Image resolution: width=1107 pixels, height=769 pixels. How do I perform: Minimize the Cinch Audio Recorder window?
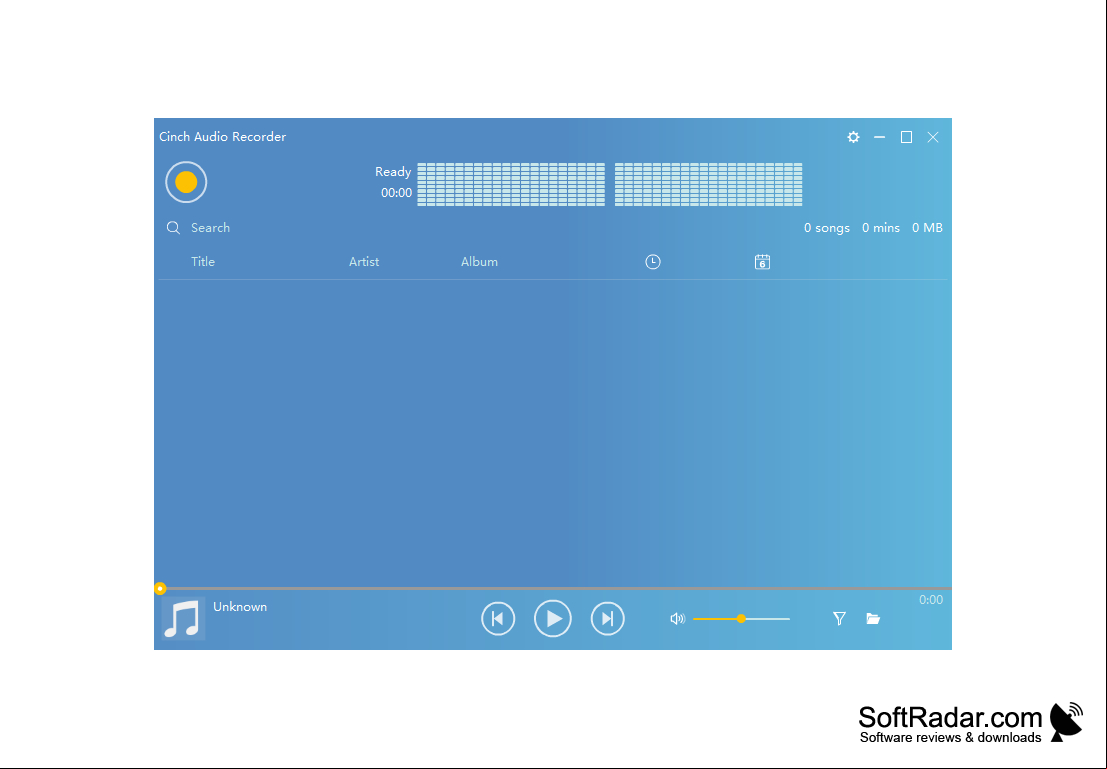[880, 137]
